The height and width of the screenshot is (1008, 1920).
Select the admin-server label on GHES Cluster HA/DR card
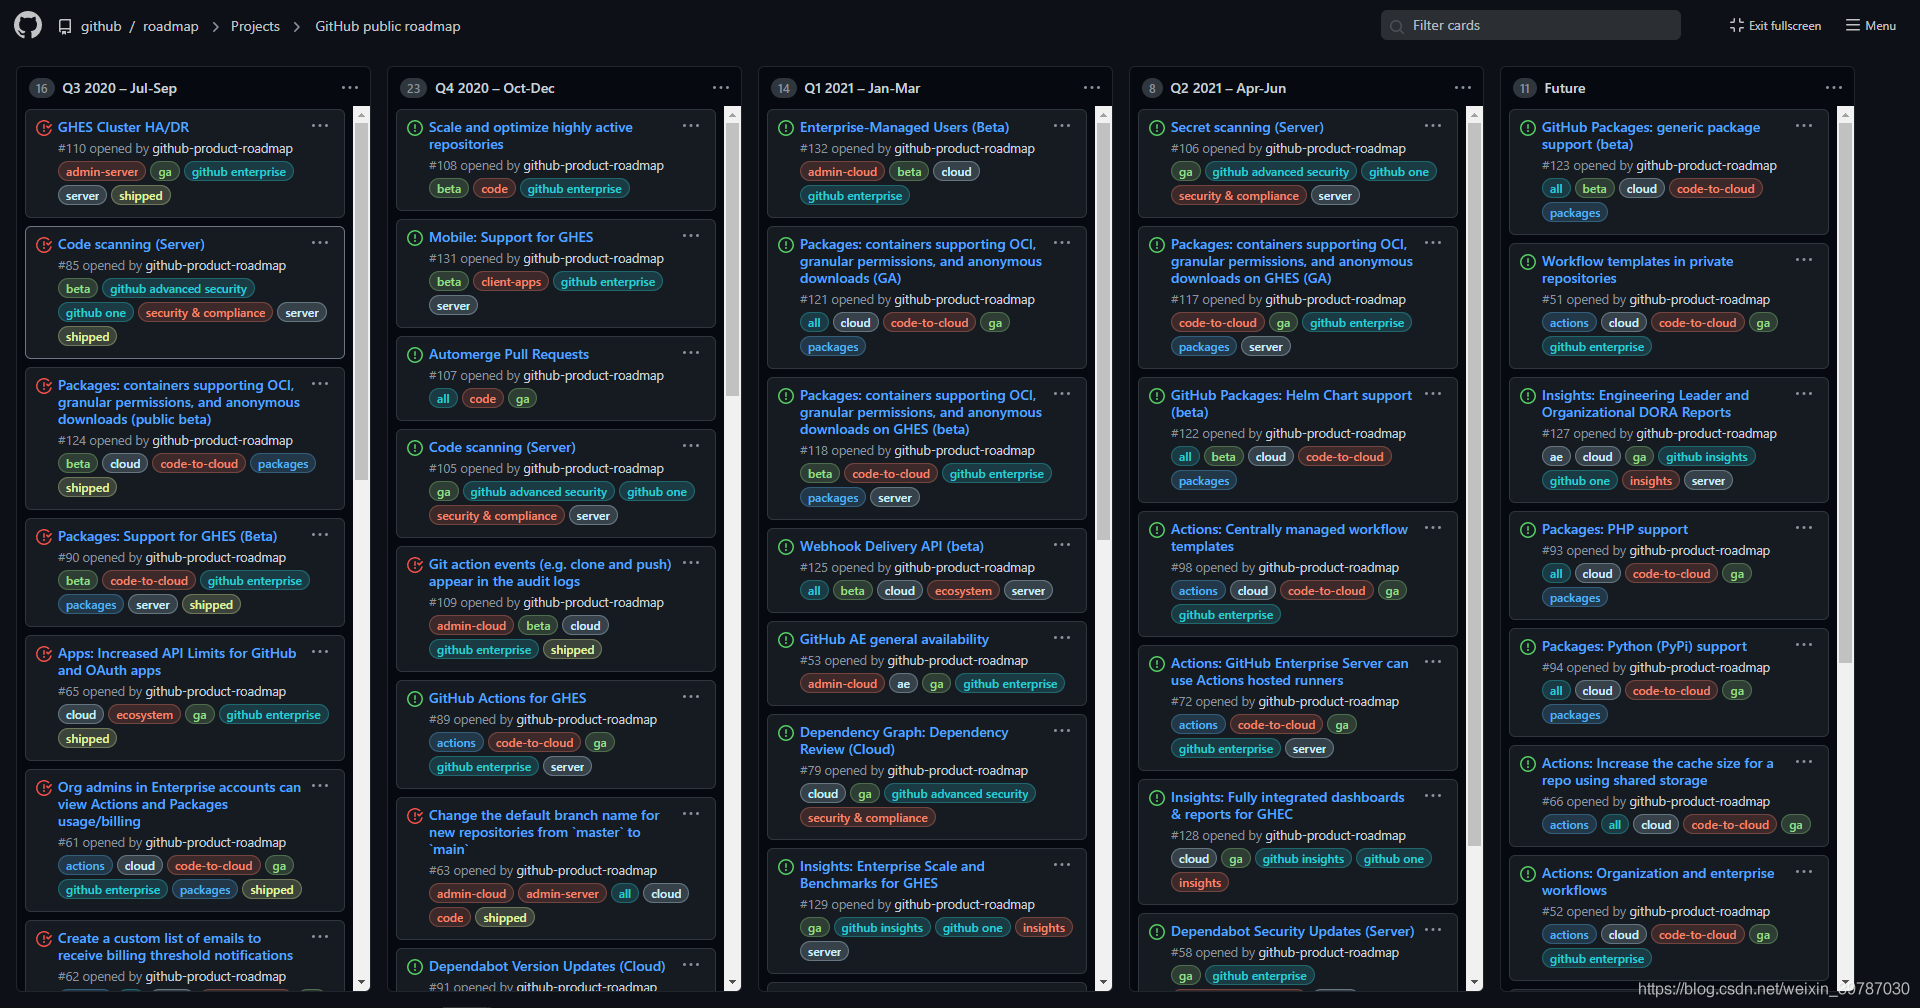pos(102,172)
